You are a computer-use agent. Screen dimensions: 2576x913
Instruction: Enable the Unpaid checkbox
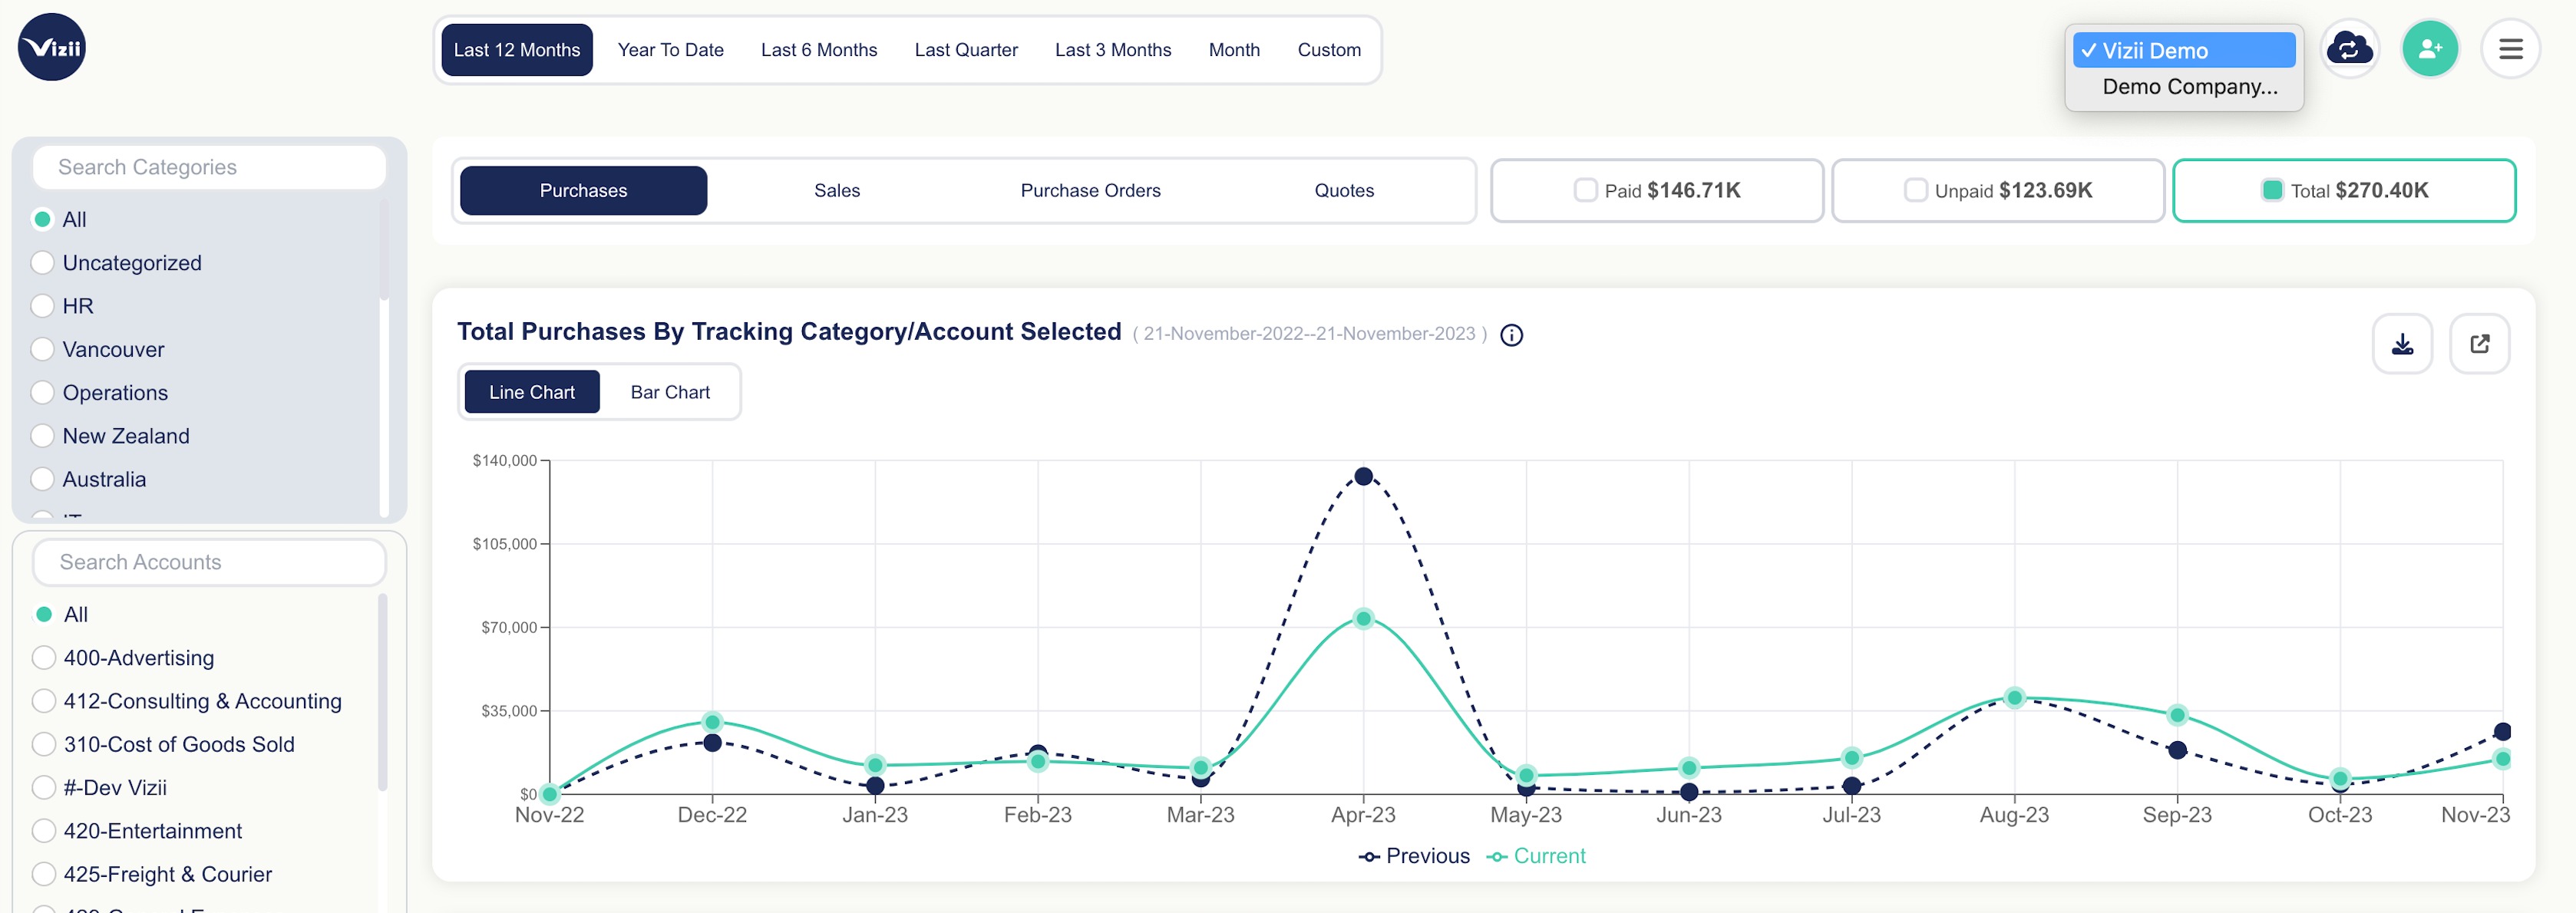point(1915,190)
